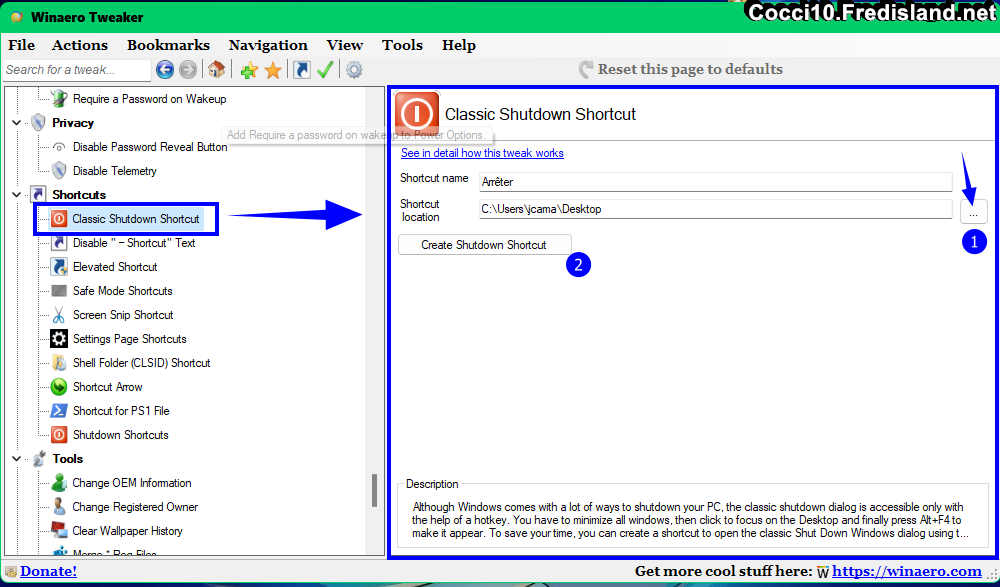Click the Shortcut location path field
The image size is (1000, 587).
pyautogui.click(x=716, y=209)
